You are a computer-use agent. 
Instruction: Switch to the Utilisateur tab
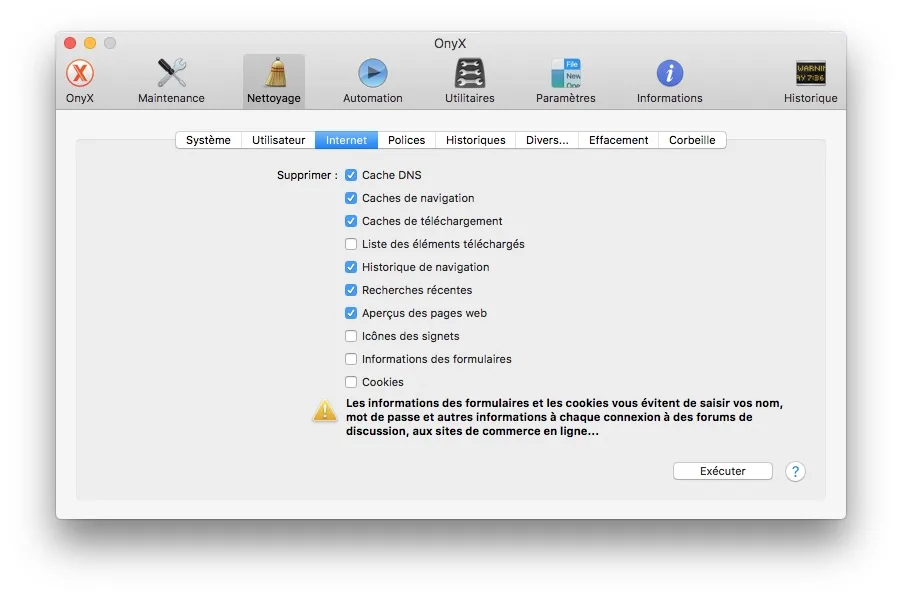point(278,140)
